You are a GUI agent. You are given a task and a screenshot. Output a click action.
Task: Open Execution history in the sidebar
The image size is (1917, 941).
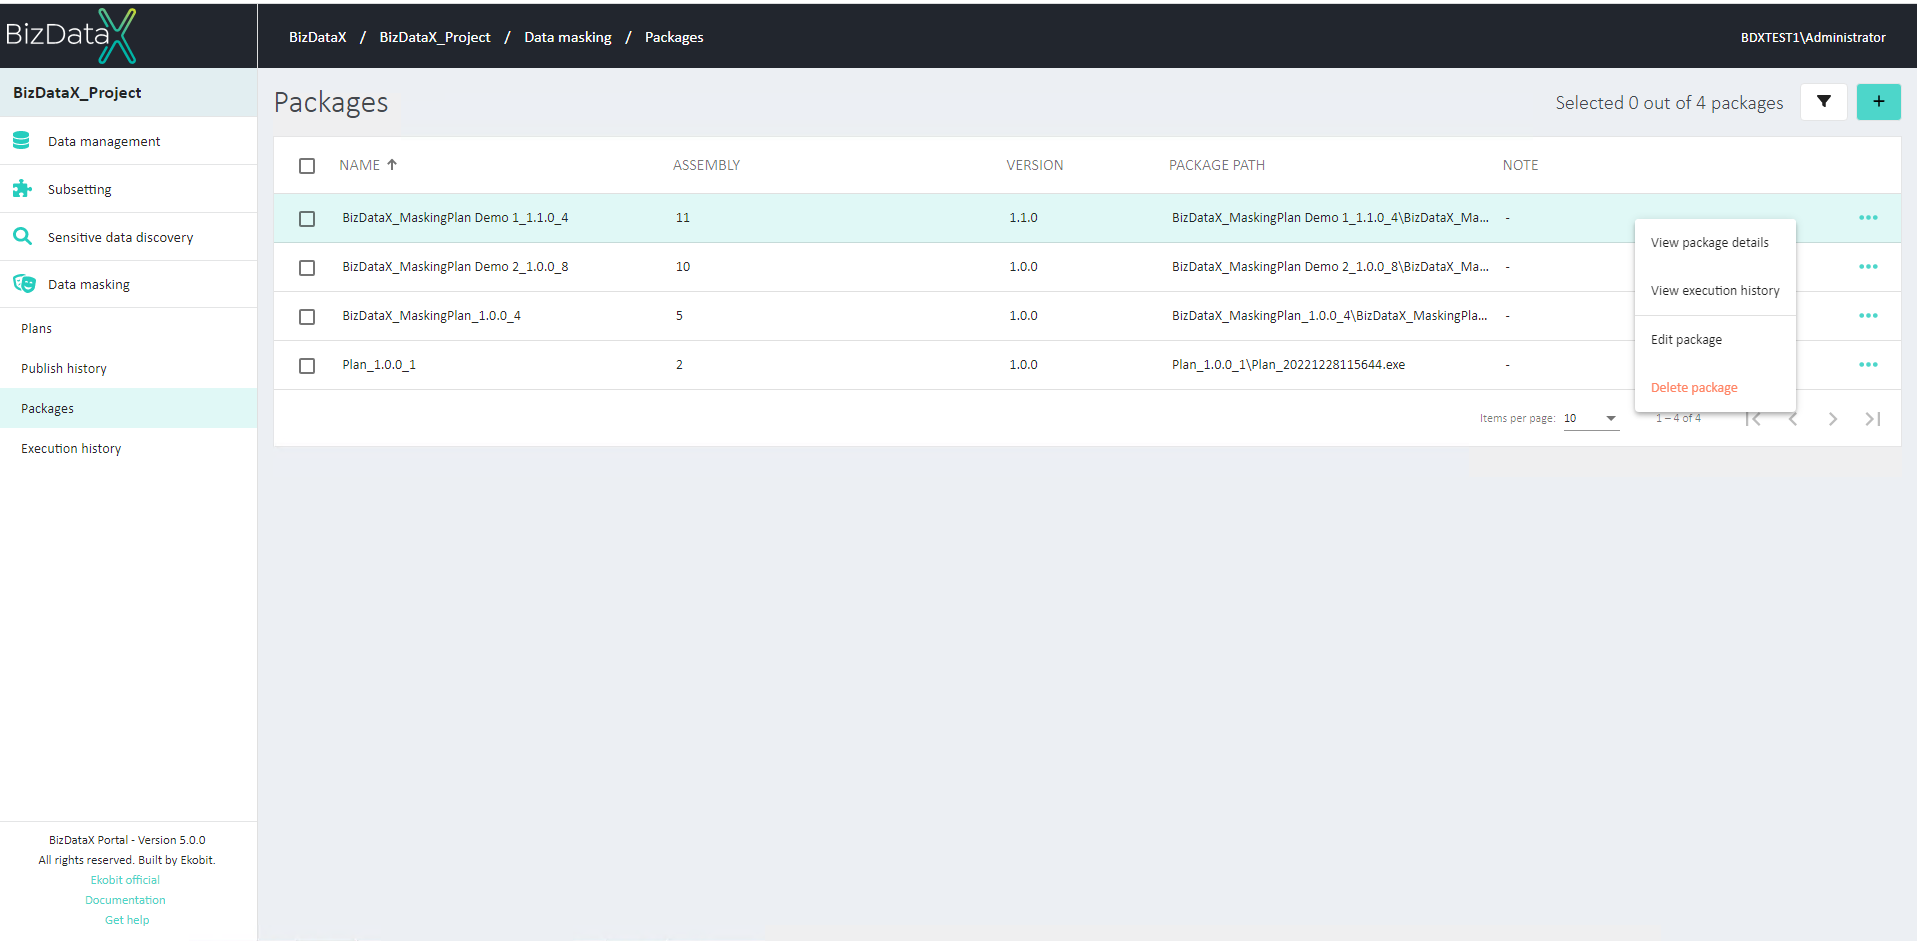pyautogui.click(x=128, y=448)
